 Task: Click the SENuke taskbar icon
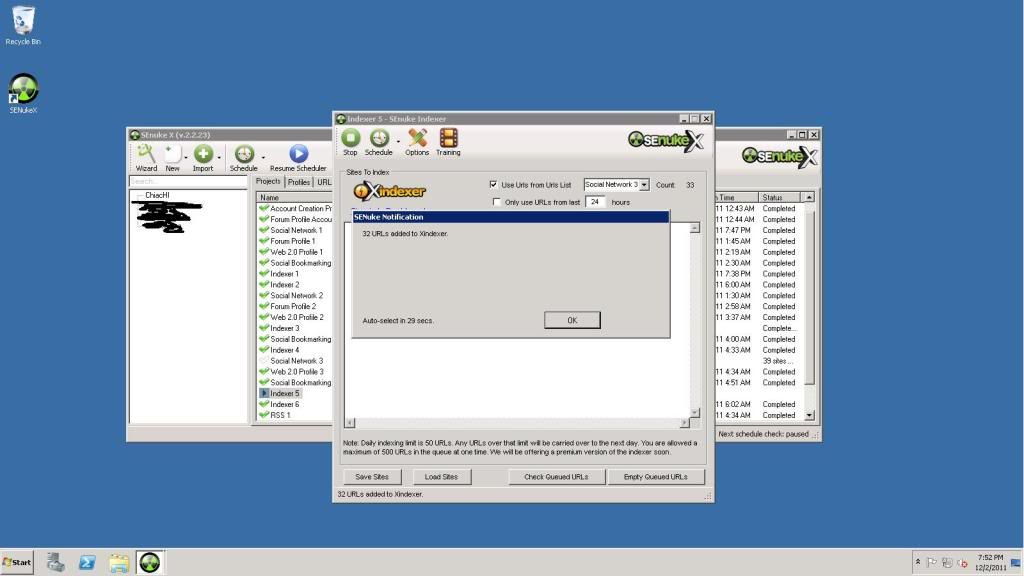150,562
